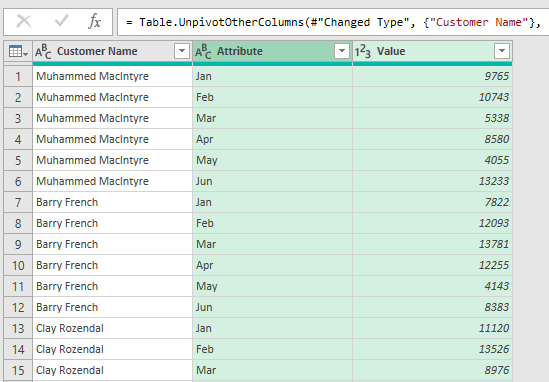This screenshot has height=382, width=549.
Task: Click Jan attribute cell in row 1
Action: pos(272,76)
